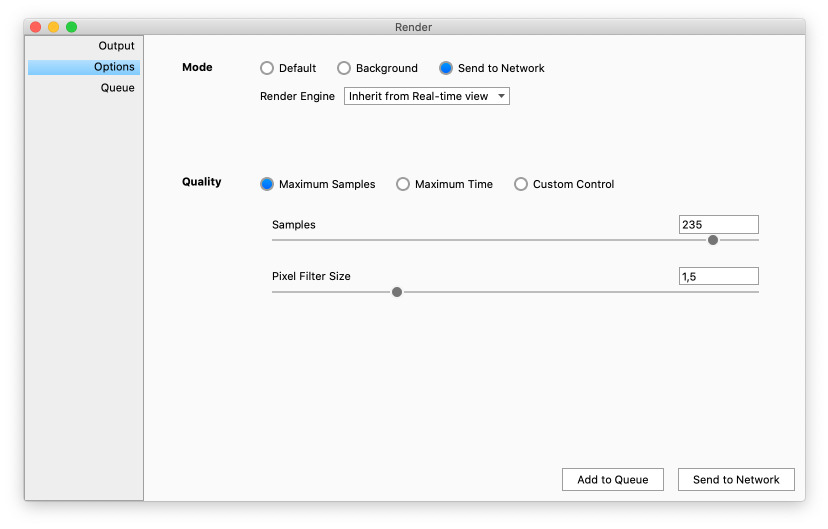Select Maximum Samples quality option
Screen dimensions: 828x529
point(267,184)
